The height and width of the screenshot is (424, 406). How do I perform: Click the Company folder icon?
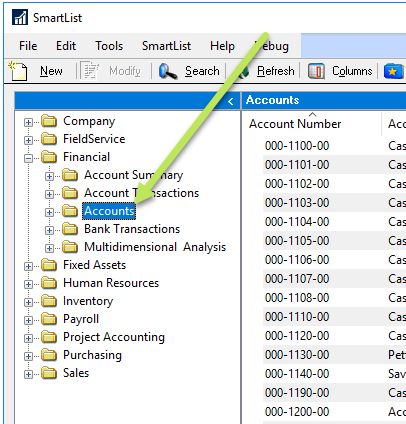tap(49, 121)
